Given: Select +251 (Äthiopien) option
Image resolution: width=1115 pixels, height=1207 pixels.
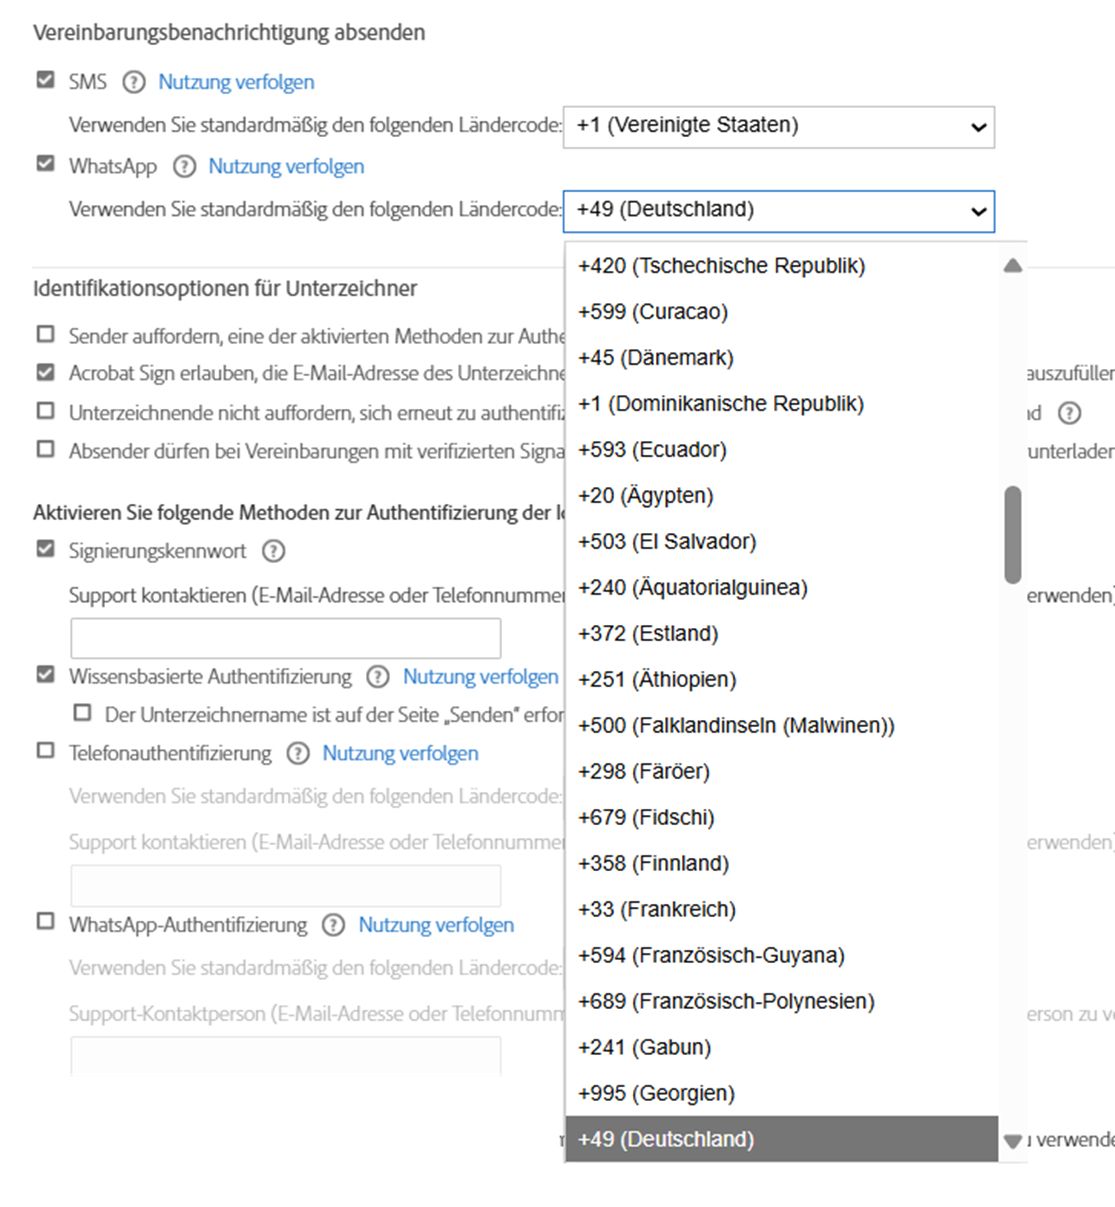Looking at the screenshot, I should tap(782, 680).
